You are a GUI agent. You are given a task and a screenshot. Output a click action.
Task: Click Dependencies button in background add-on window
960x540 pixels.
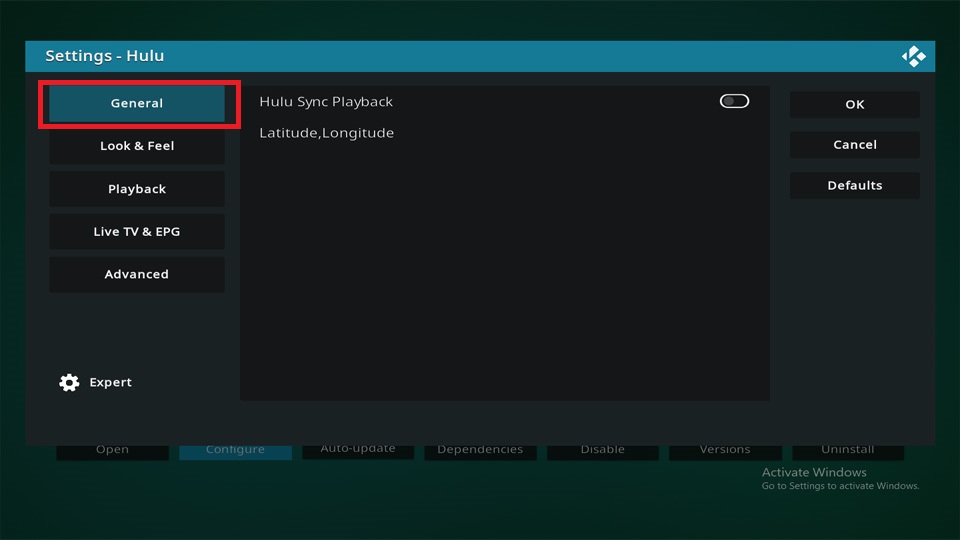480,452
